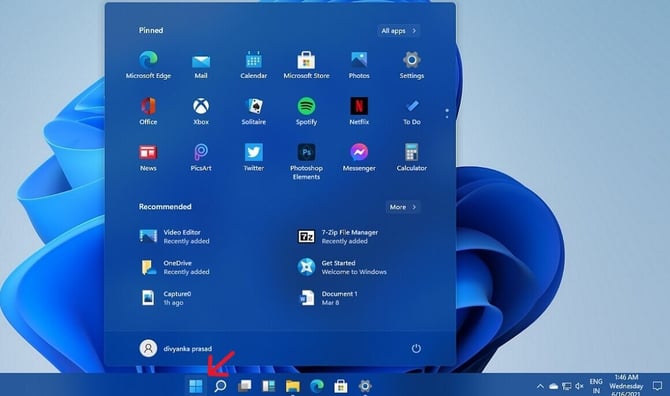Launch PicsArt
This screenshot has width=670, height=396.
coord(201,157)
